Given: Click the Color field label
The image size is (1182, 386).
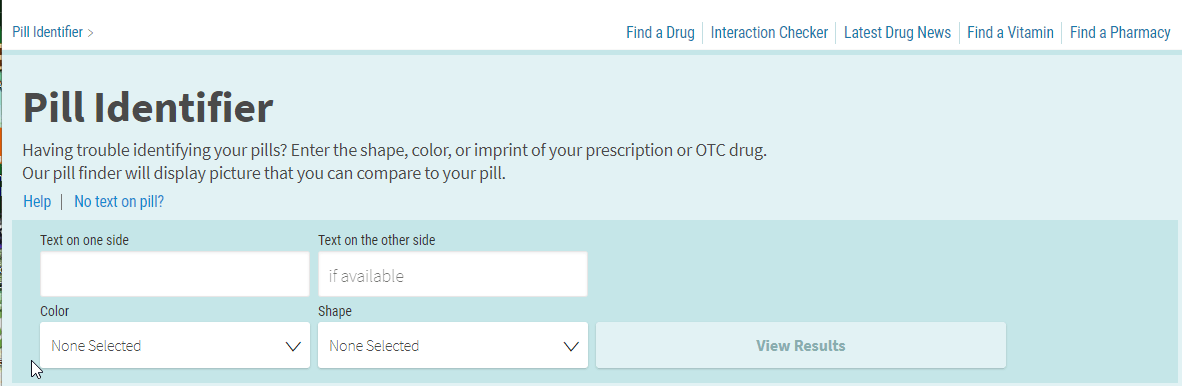Looking at the screenshot, I should click(x=55, y=311).
